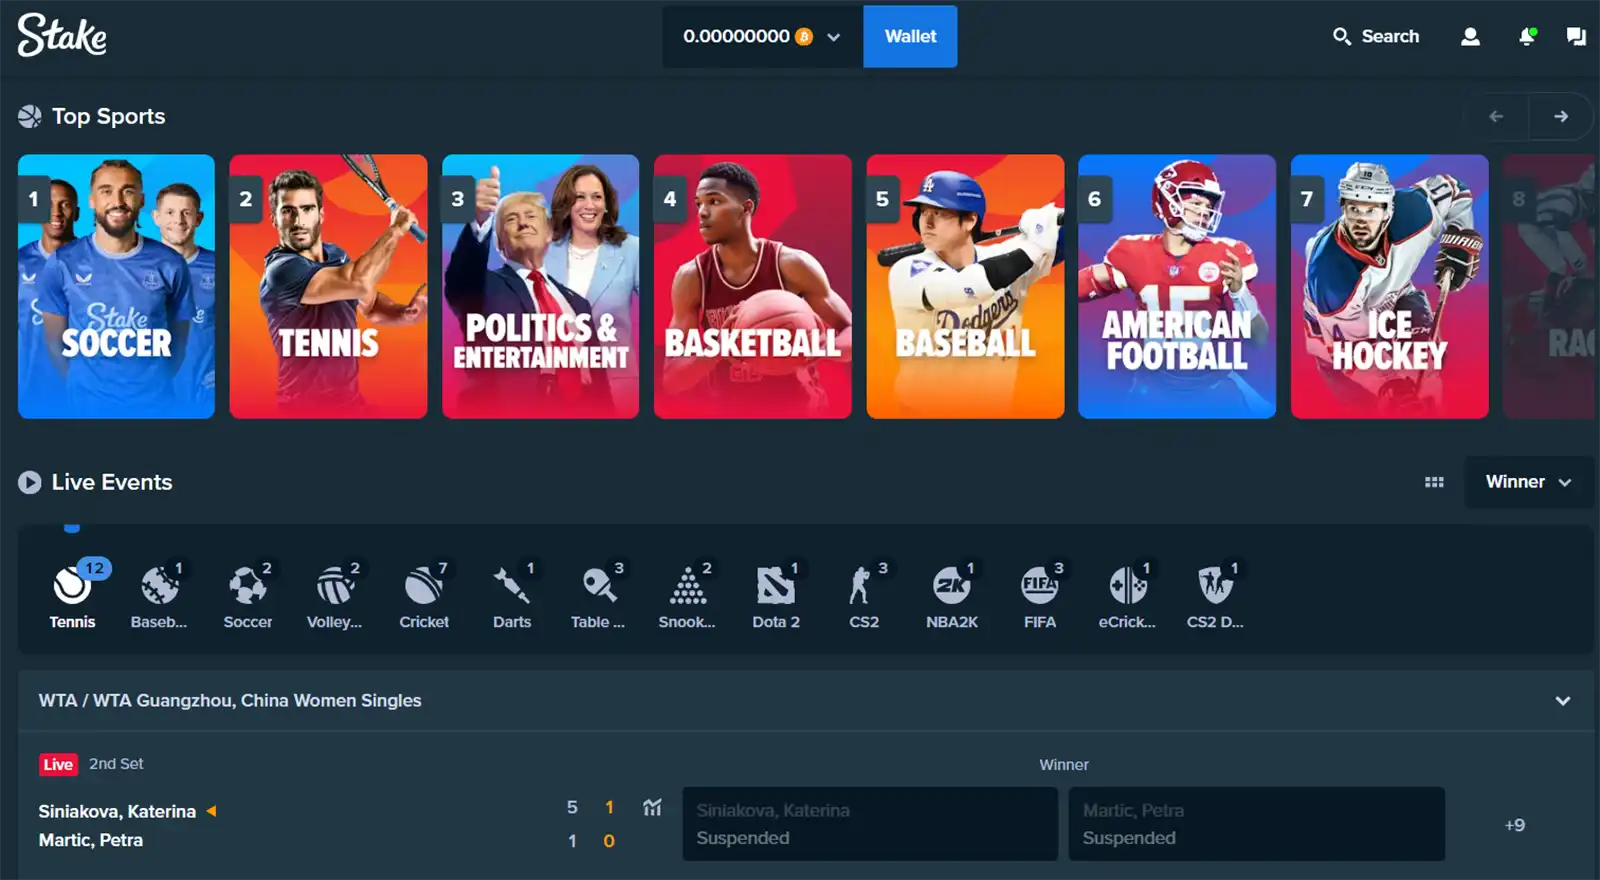The height and width of the screenshot is (880, 1600).
Task: Select the Baseball live events tab
Action: [159, 595]
